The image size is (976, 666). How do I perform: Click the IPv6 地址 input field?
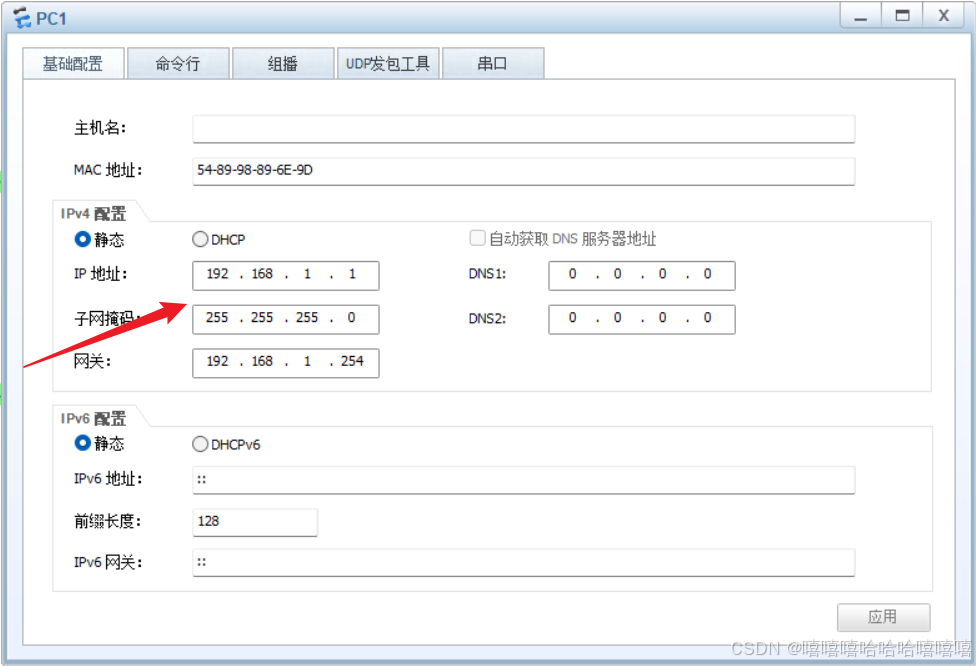pos(523,480)
